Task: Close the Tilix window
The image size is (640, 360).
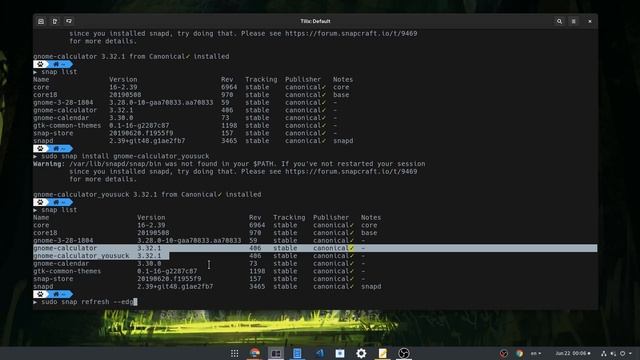Action: (x=589, y=21)
